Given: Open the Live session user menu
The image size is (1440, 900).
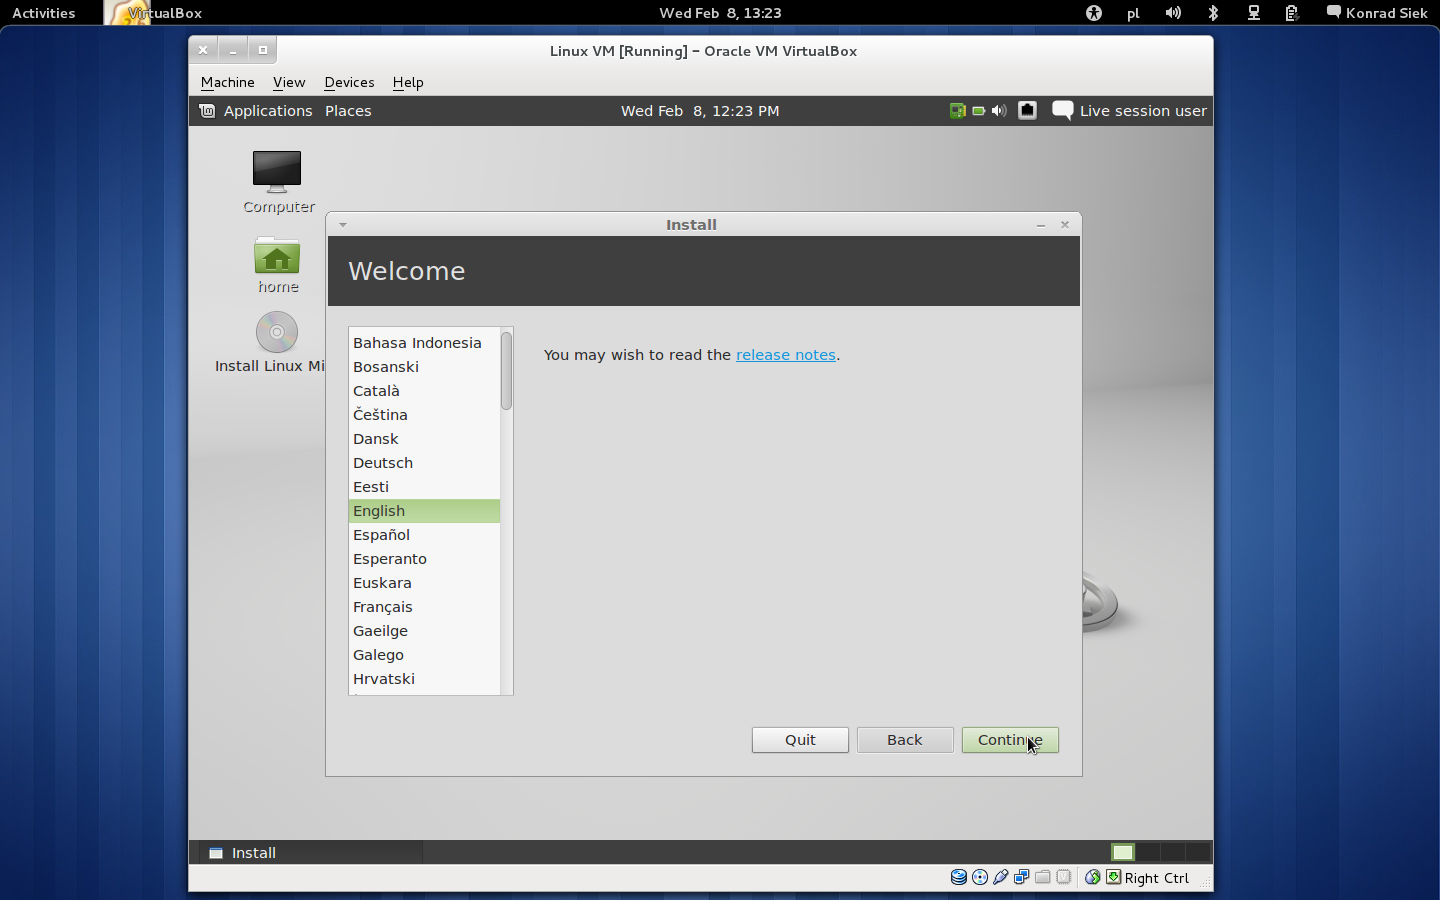Looking at the screenshot, I should point(1143,111).
